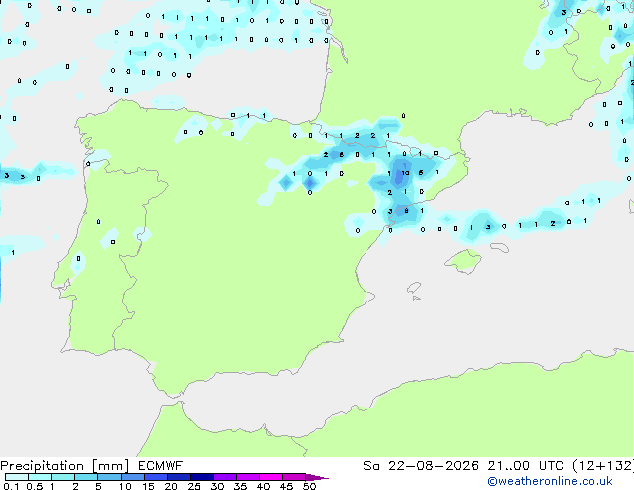The image size is (634, 490).
Task: Click the '50' legend scale label
Action: (309, 486)
